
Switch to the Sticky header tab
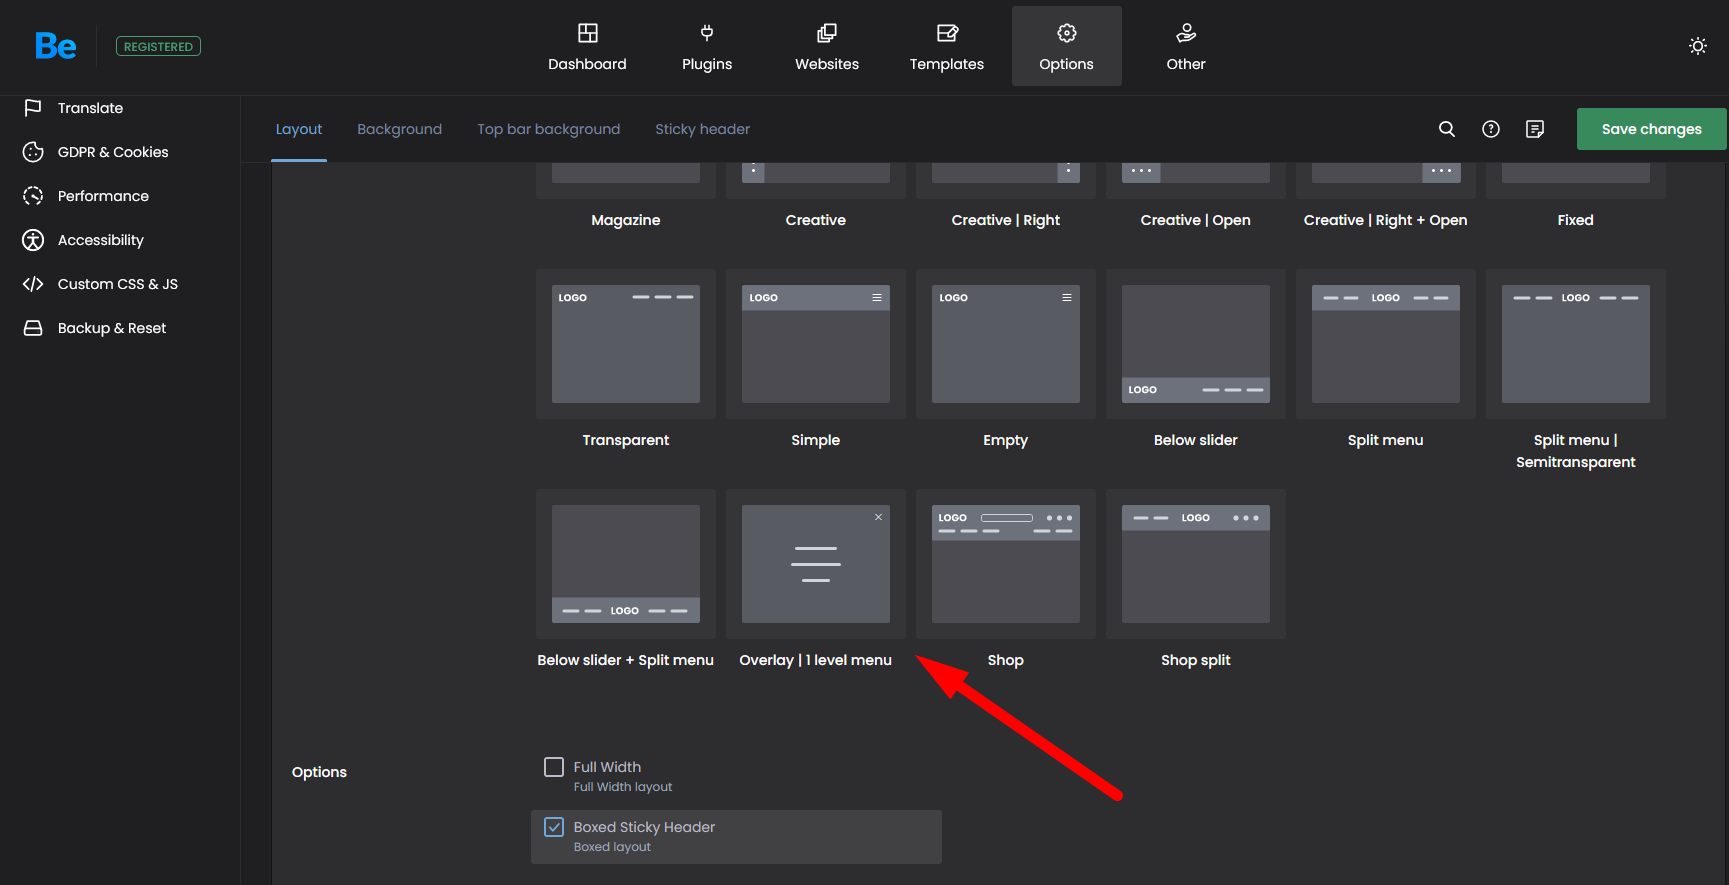click(702, 129)
